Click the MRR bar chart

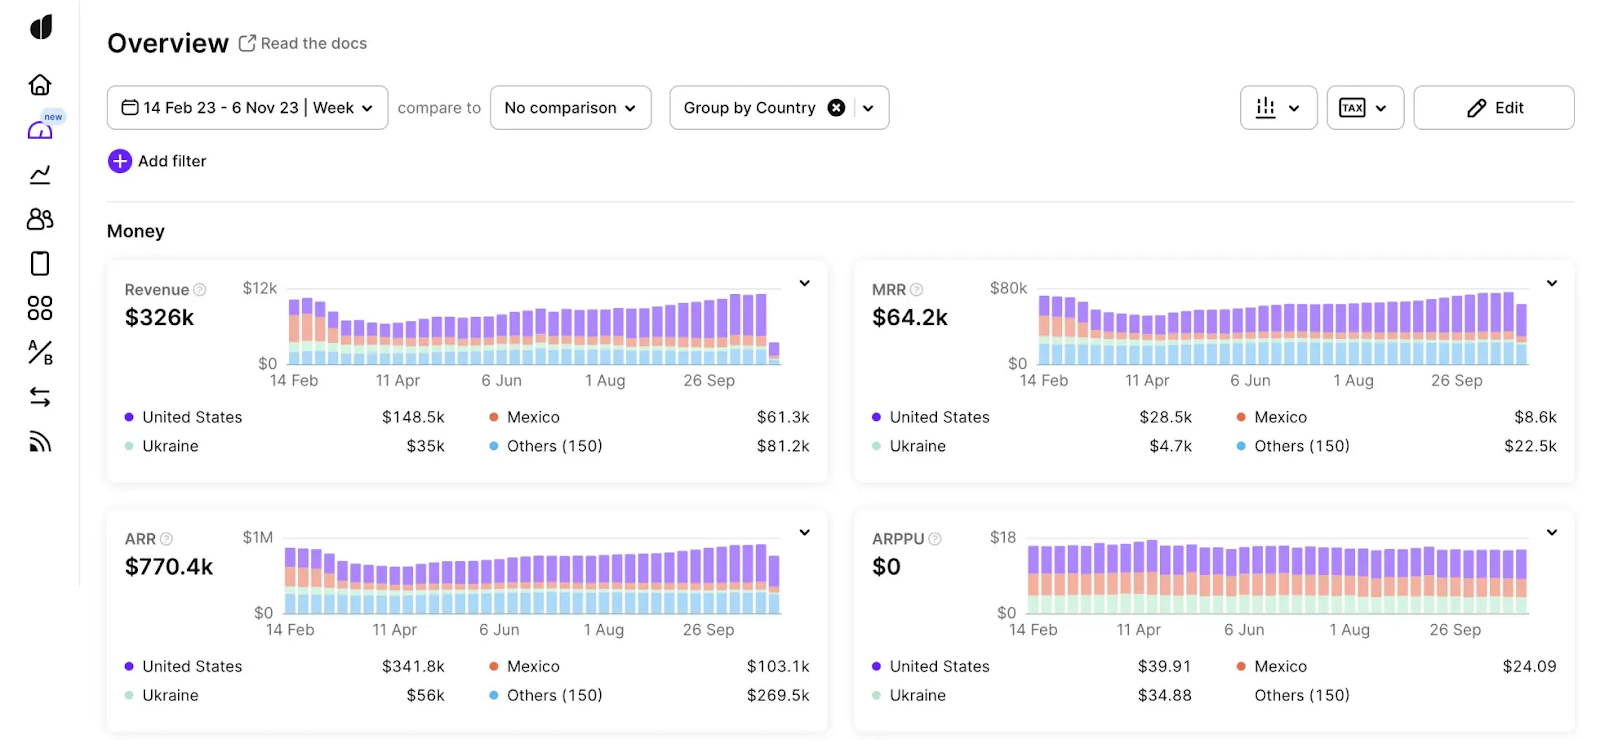1283,329
